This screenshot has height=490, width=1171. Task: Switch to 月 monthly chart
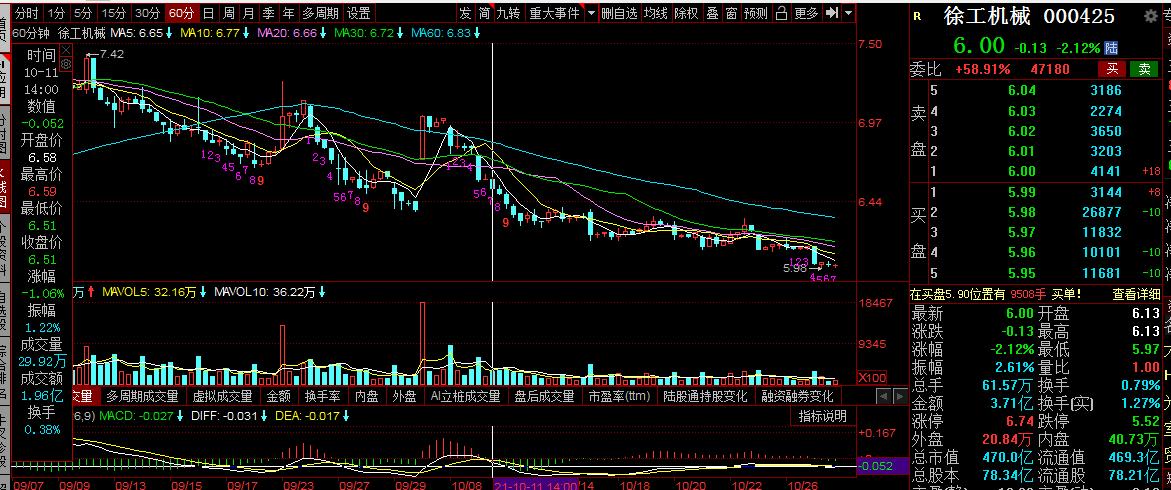248,13
